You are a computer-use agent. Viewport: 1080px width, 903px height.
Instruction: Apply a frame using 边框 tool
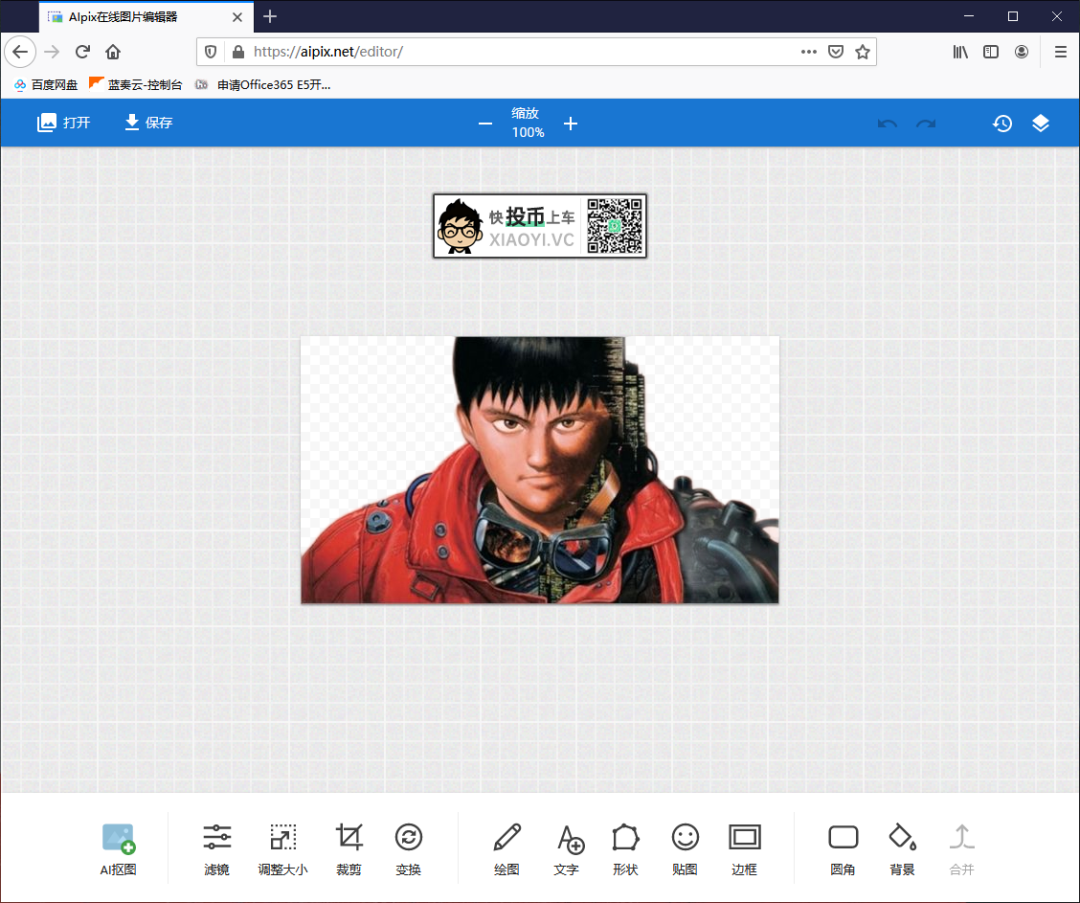745,848
